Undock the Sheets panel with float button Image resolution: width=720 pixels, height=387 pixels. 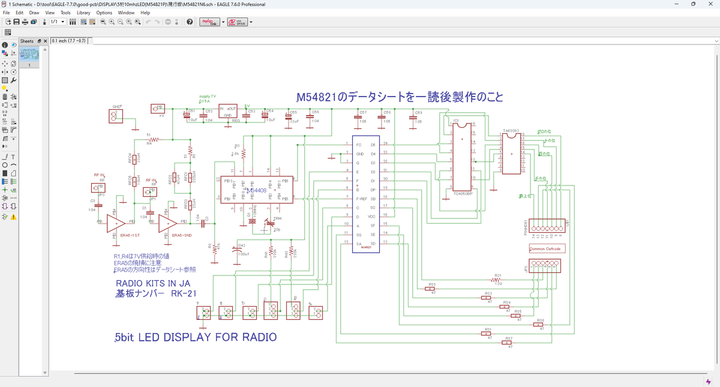pos(39,41)
